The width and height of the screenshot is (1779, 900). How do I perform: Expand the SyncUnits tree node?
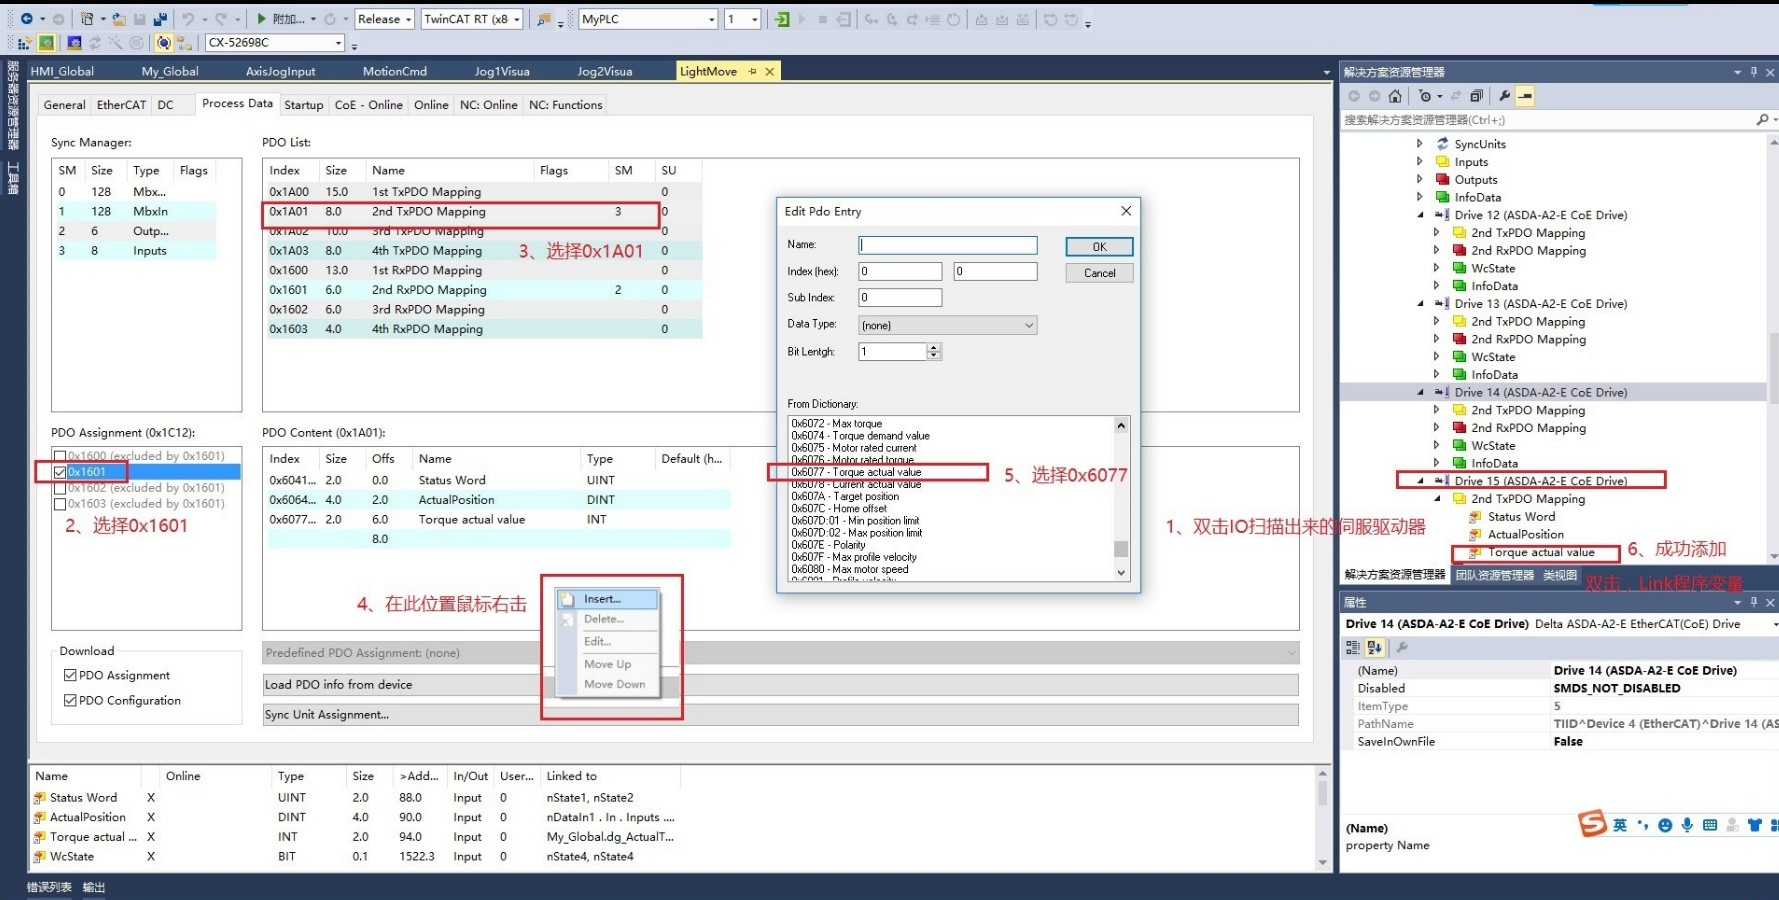[1420, 144]
